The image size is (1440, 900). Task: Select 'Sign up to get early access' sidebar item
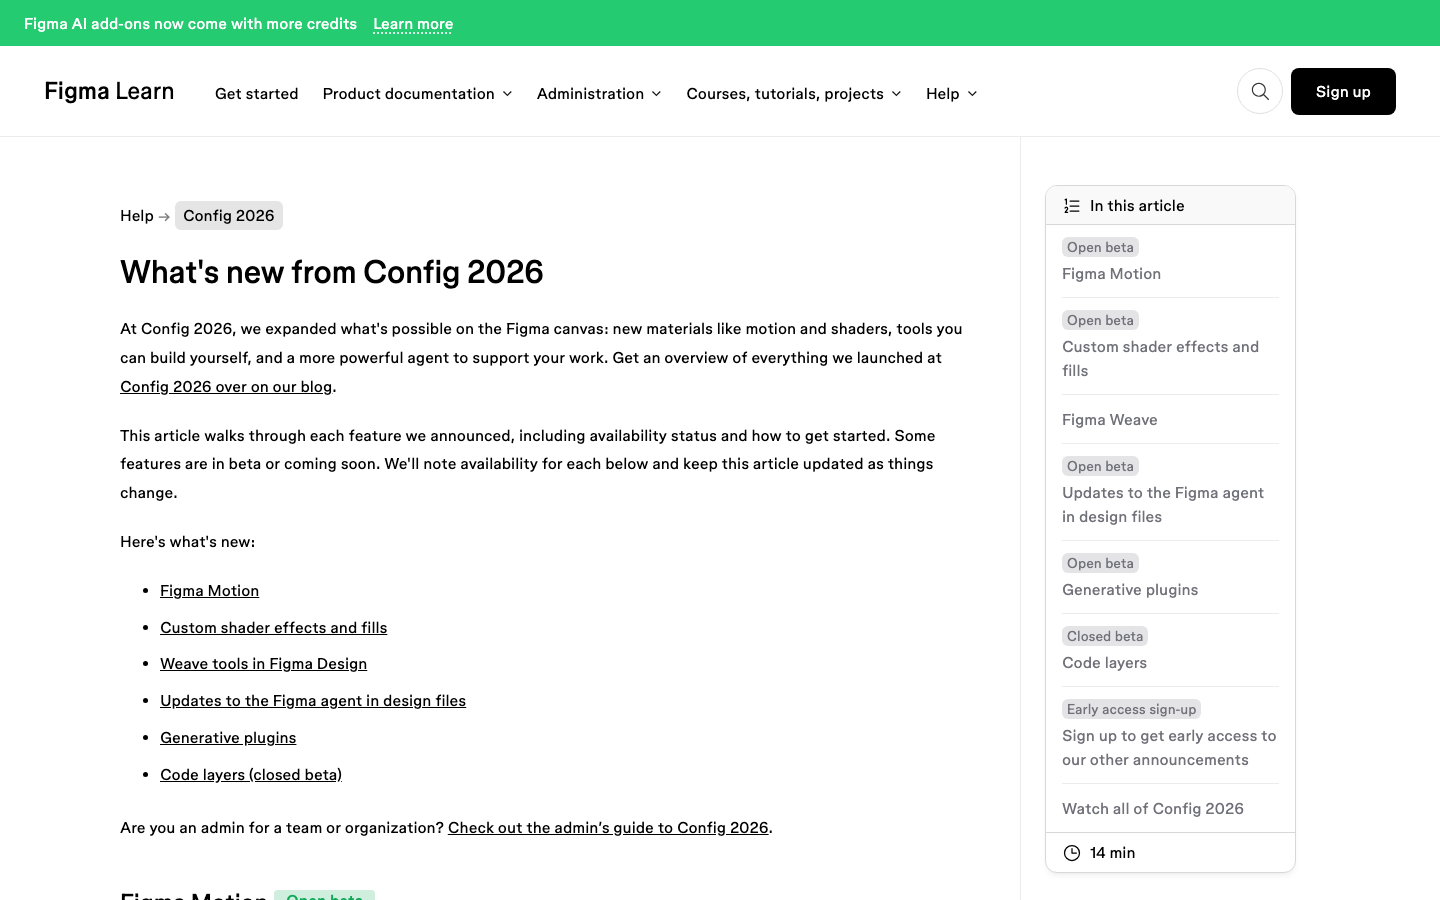(1169, 747)
